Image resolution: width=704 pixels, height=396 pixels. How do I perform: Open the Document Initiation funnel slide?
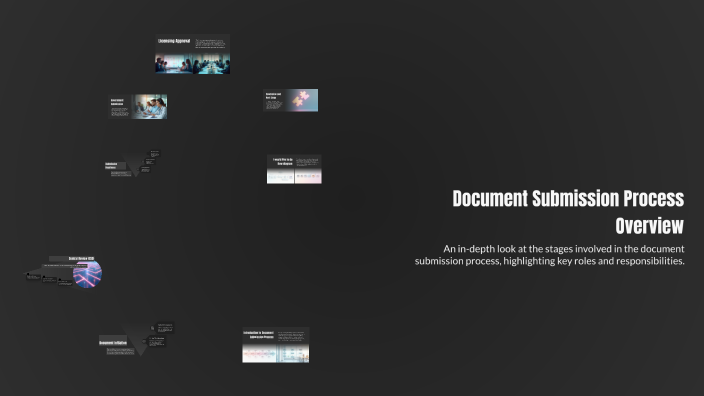tap(136, 339)
